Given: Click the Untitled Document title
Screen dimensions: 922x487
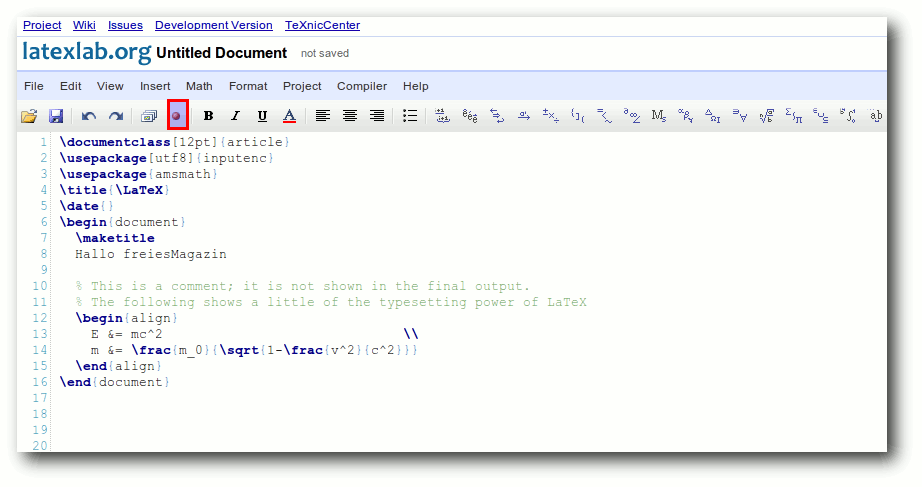Looking at the screenshot, I should click(x=221, y=53).
